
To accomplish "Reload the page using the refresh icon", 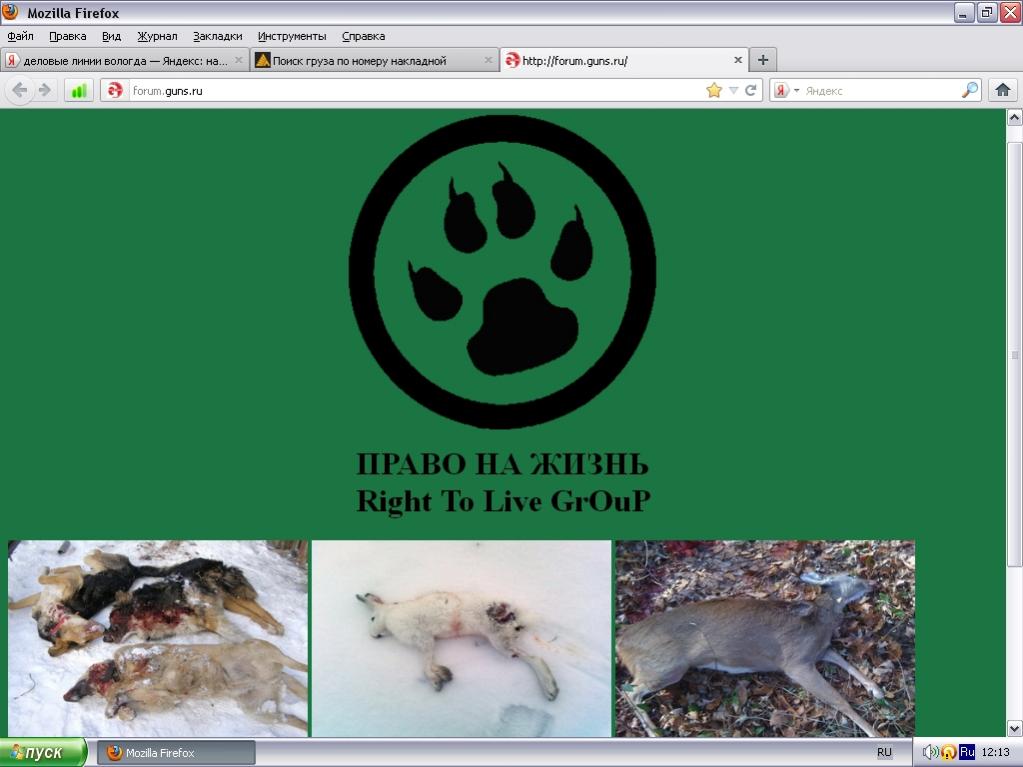I will tap(750, 90).
